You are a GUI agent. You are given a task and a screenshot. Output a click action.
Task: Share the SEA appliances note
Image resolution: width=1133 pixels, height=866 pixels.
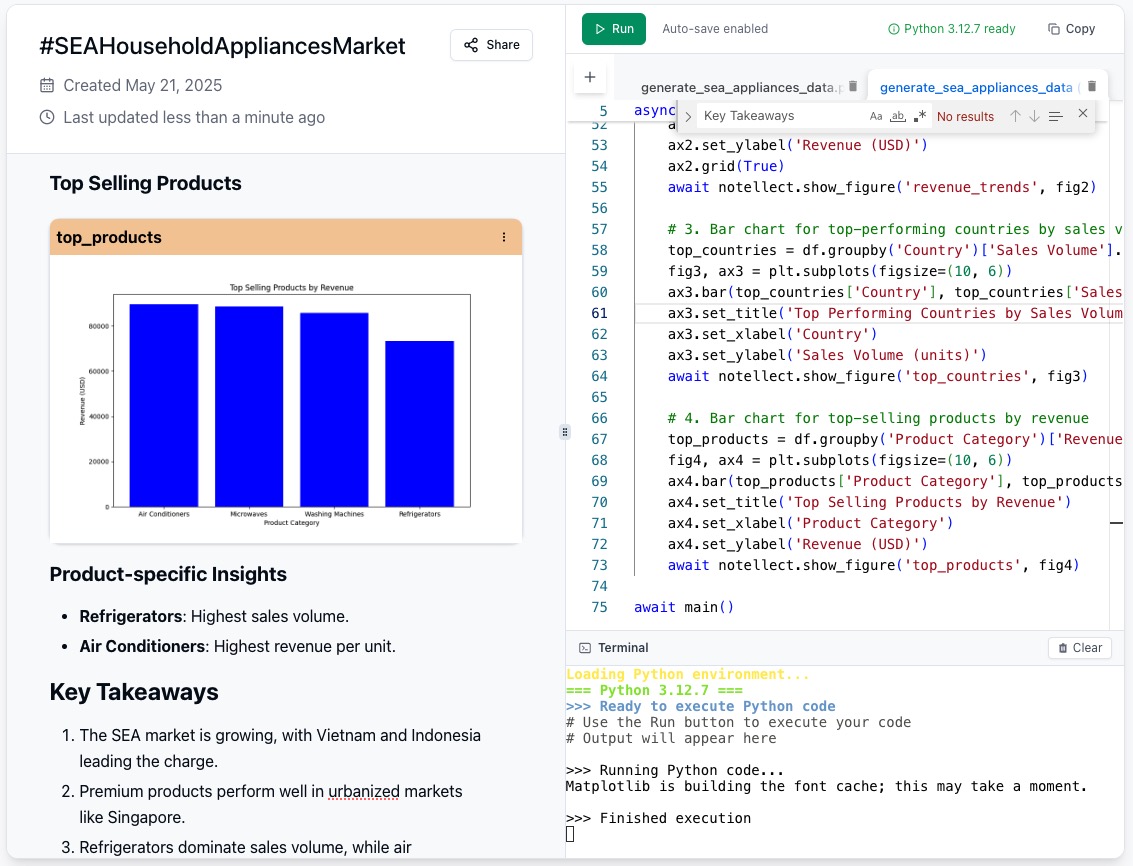(491, 45)
